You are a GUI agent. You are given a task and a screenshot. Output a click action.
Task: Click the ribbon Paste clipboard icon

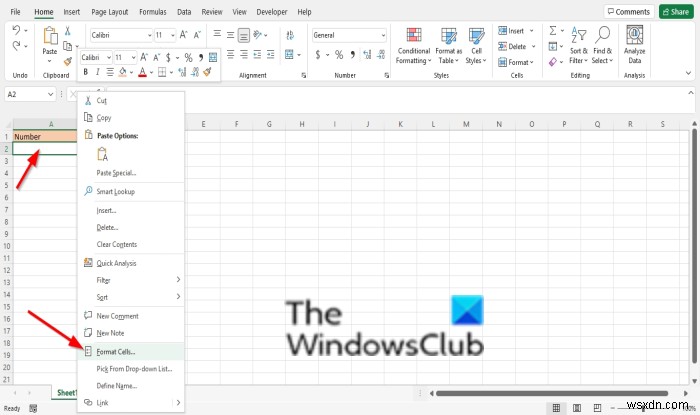tap(50, 36)
